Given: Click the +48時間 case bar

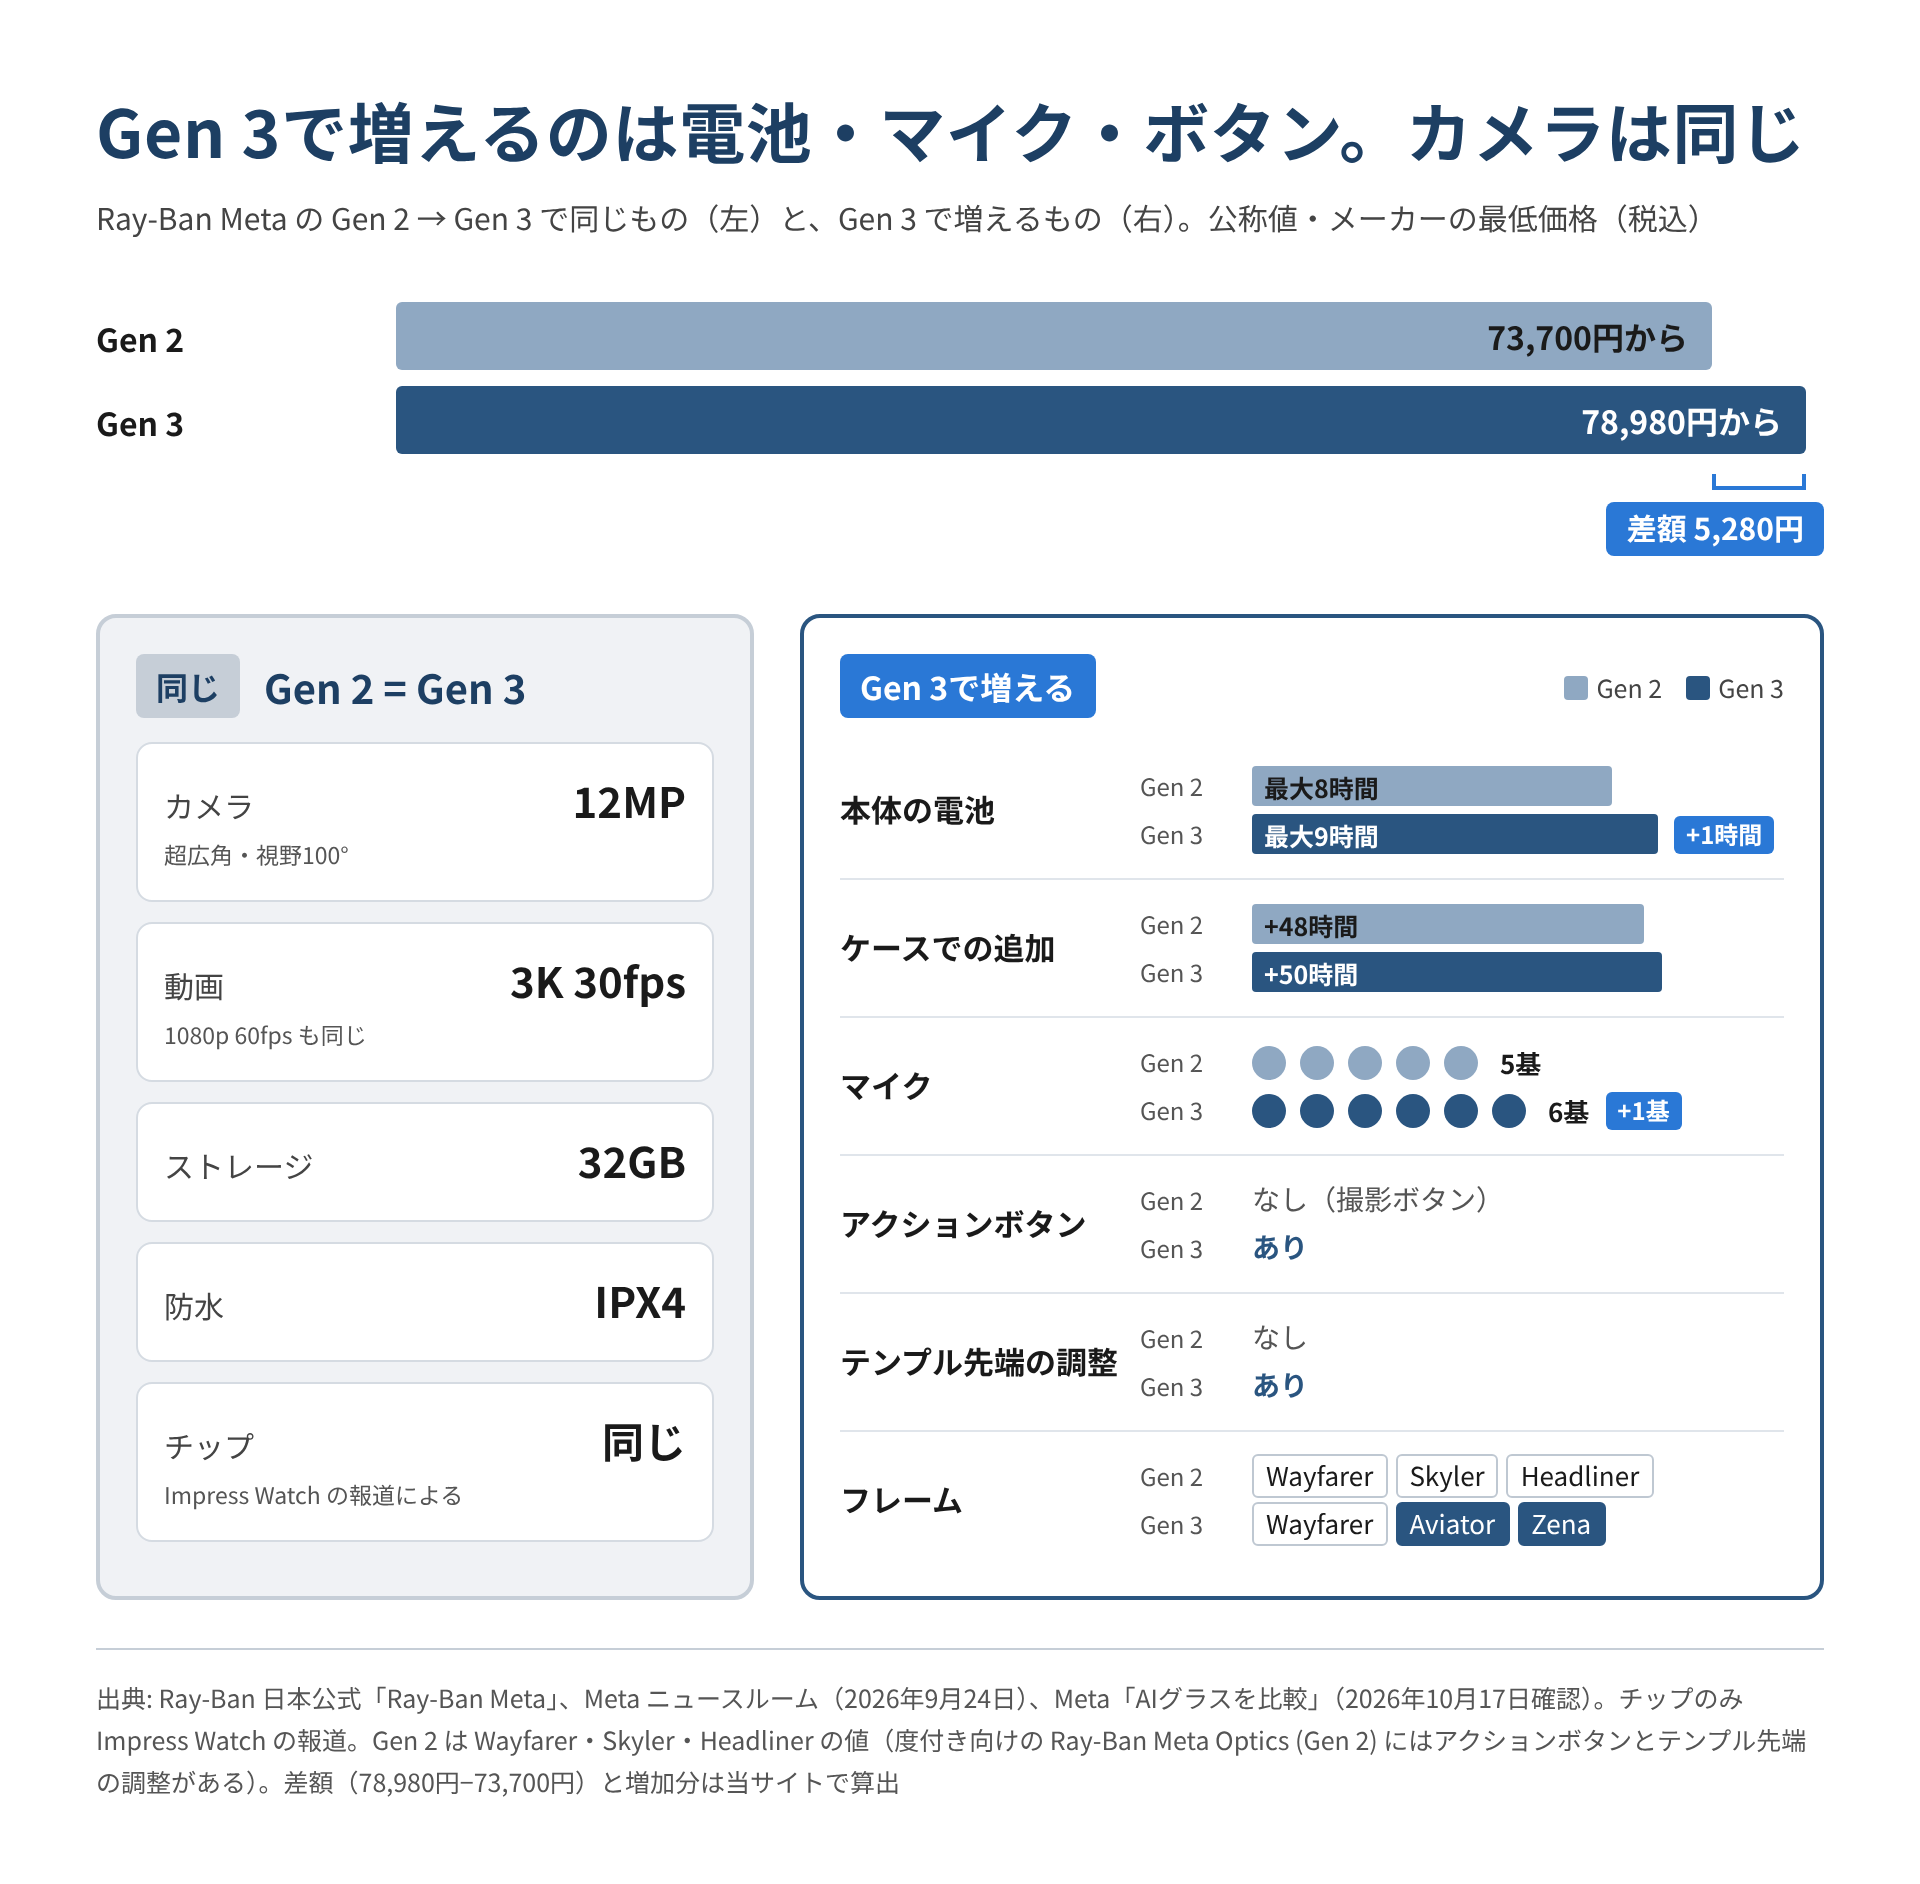Looking at the screenshot, I should (x=1447, y=924).
